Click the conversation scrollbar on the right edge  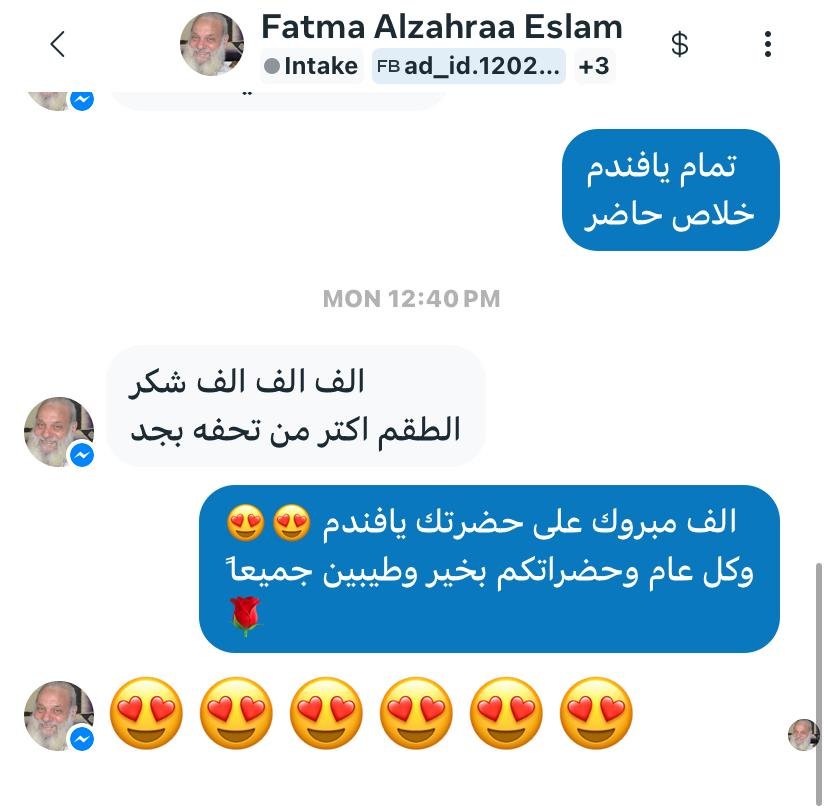819,684
